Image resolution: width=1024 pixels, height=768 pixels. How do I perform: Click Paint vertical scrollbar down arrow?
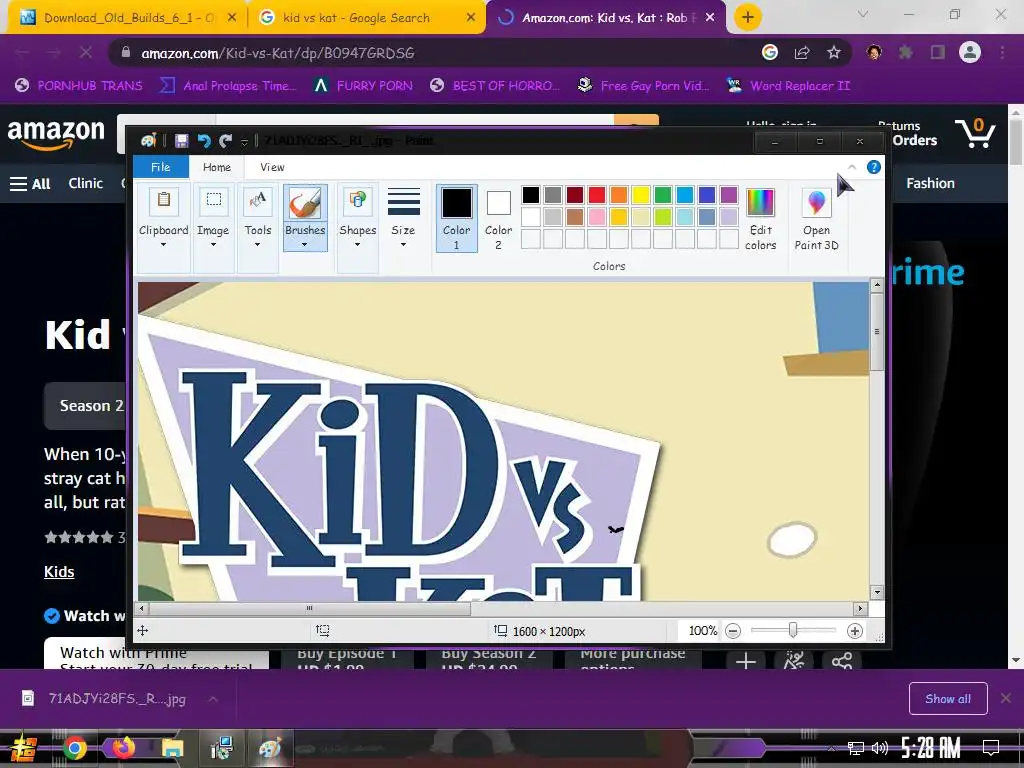(877, 592)
